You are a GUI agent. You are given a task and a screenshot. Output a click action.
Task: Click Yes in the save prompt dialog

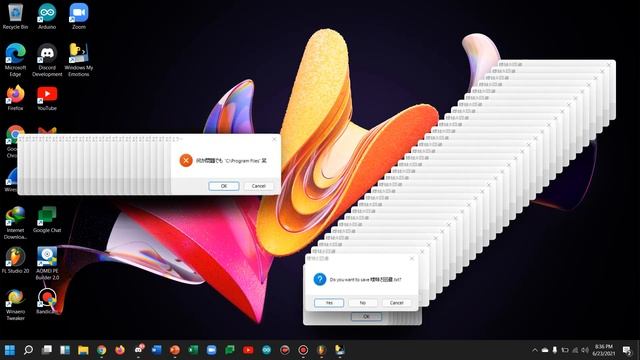(329, 303)
